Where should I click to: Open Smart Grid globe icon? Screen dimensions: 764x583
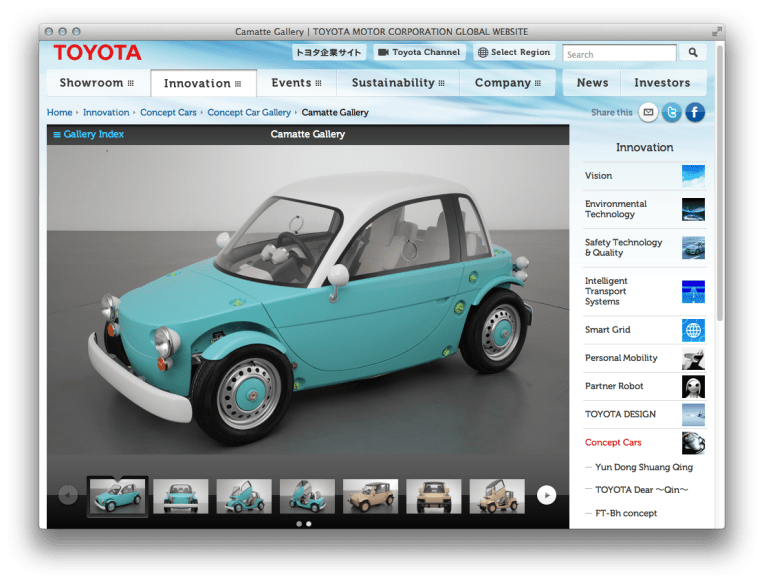point(693,330)
